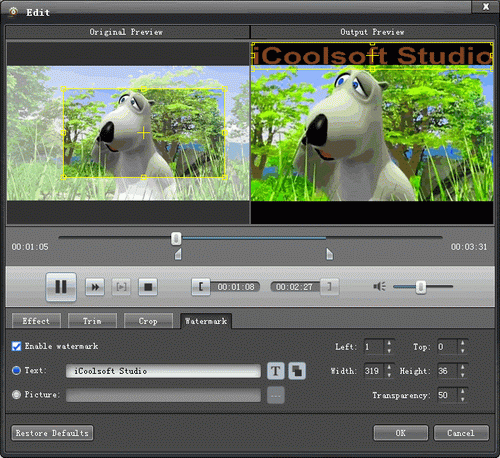Click the Picture path input field

click(163, 395)
